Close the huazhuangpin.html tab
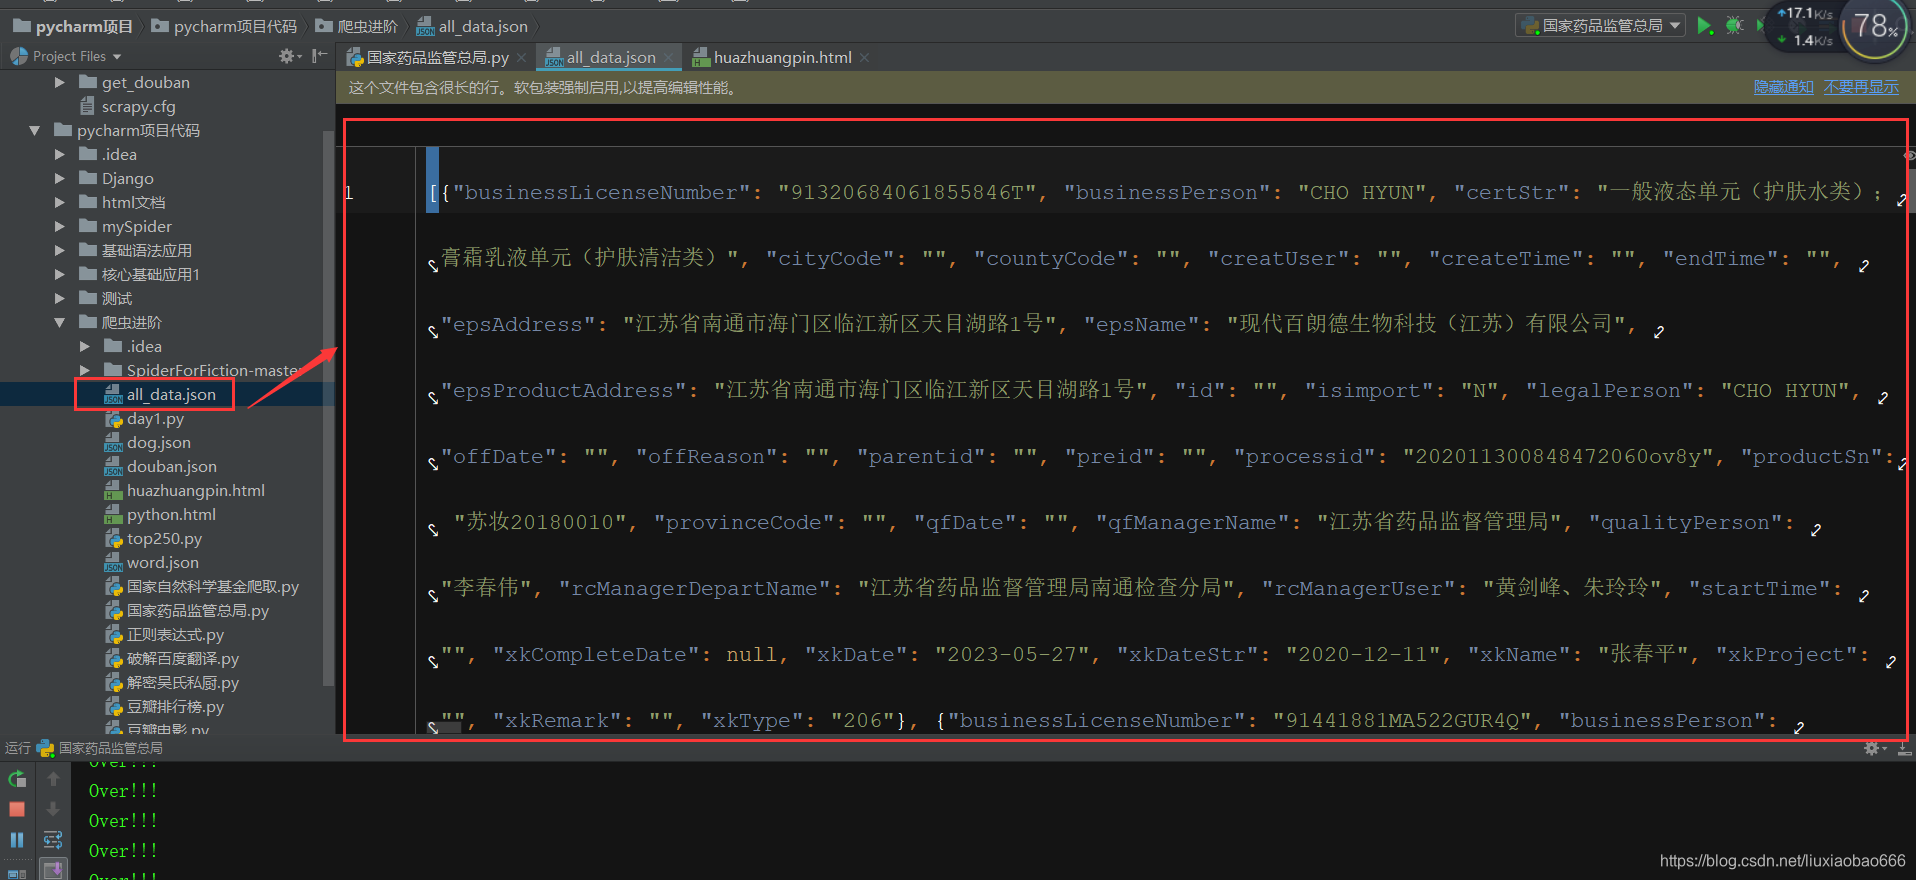The image size is (1916, 880). pos(864,58)
